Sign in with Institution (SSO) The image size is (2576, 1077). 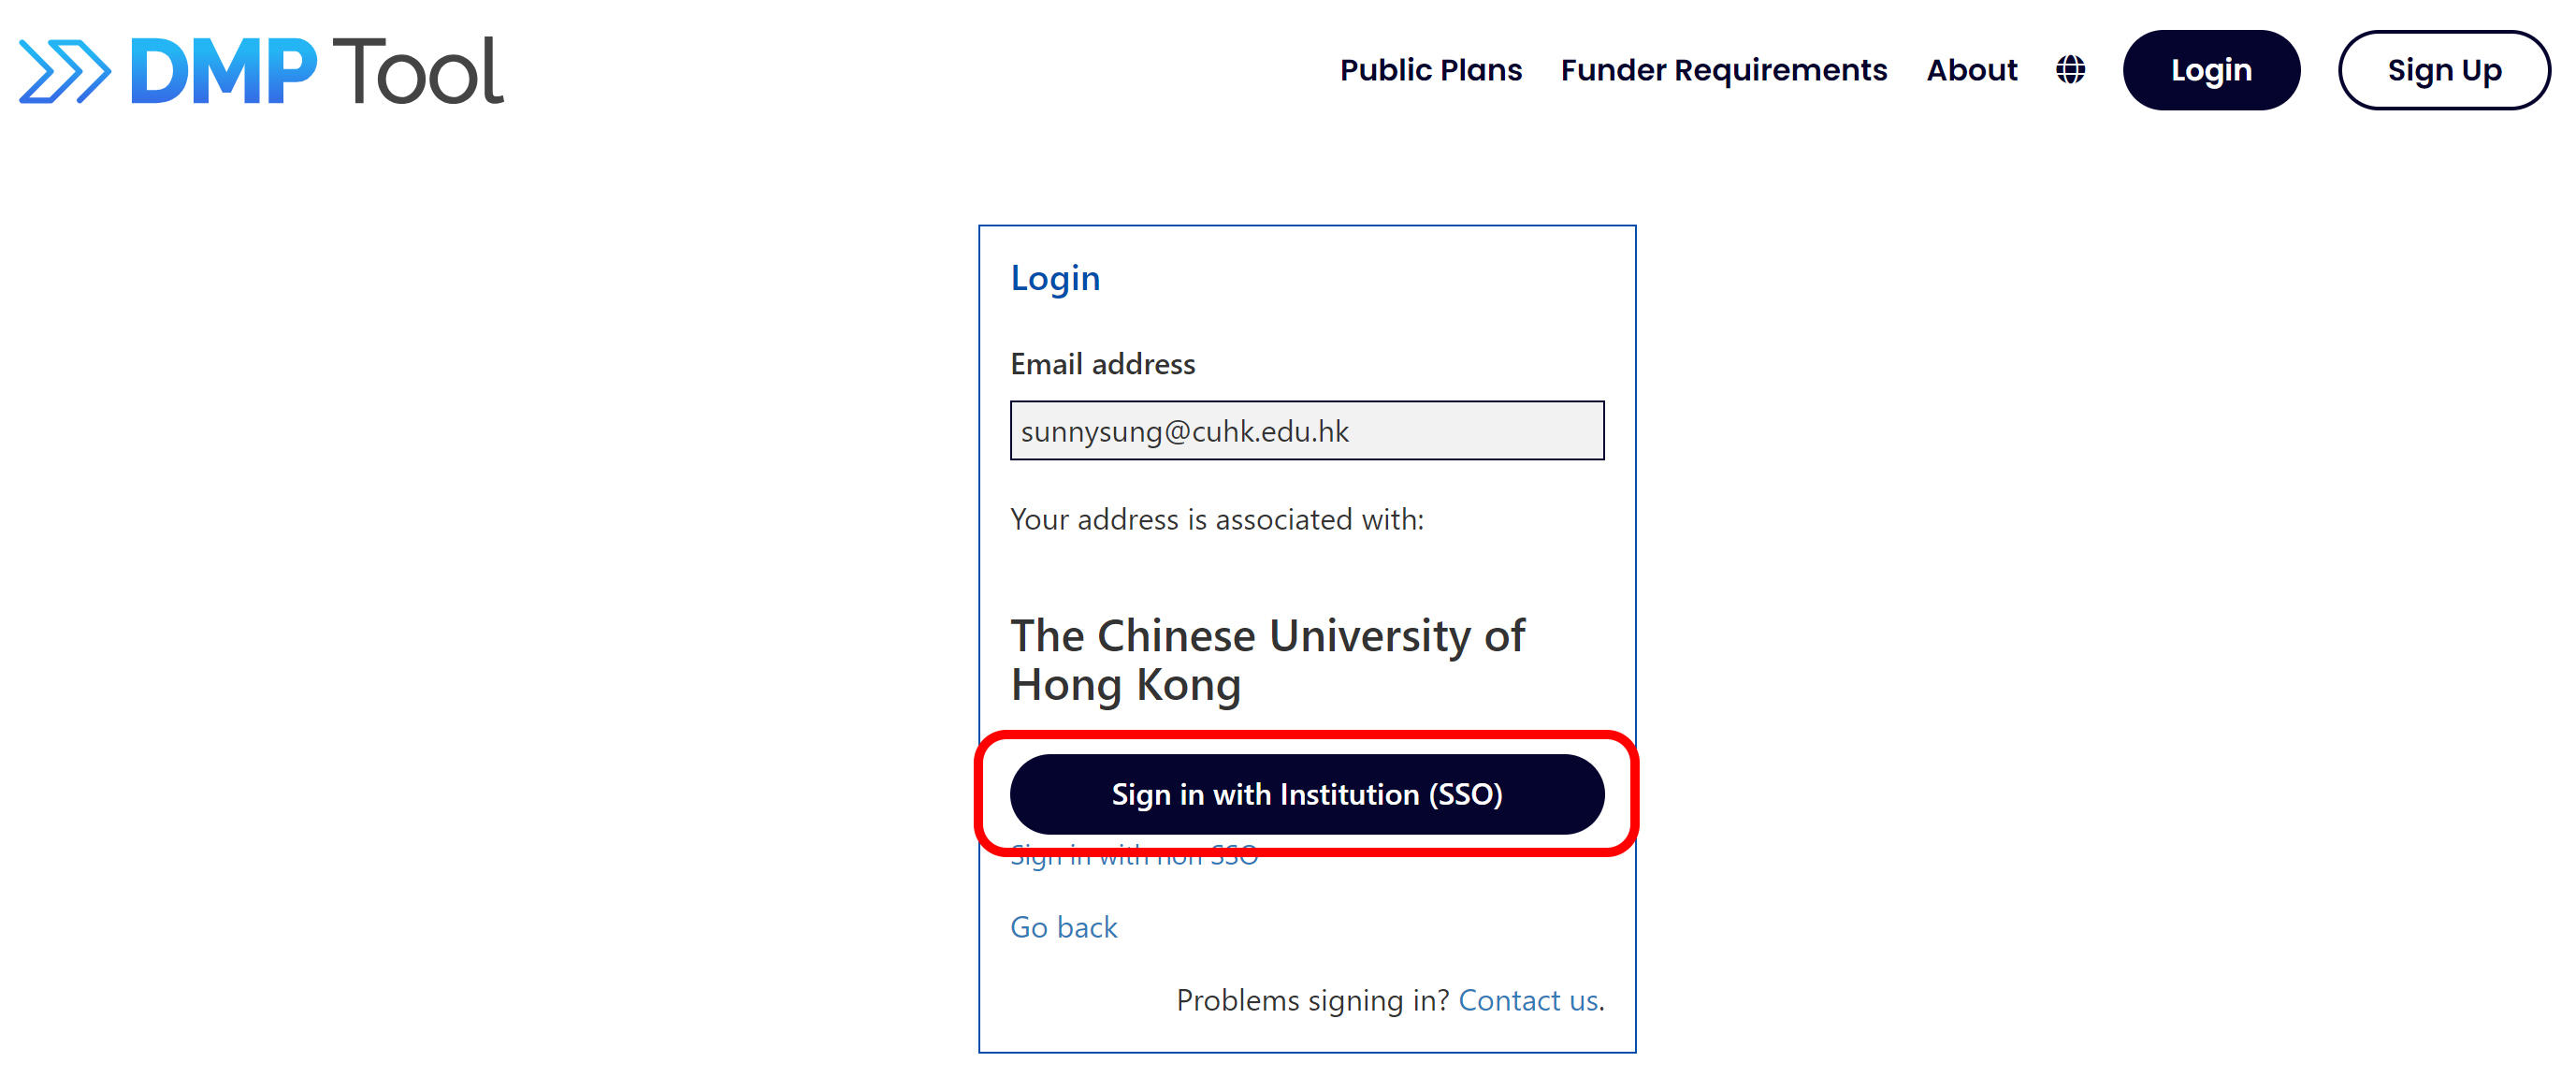(1306, 794)
